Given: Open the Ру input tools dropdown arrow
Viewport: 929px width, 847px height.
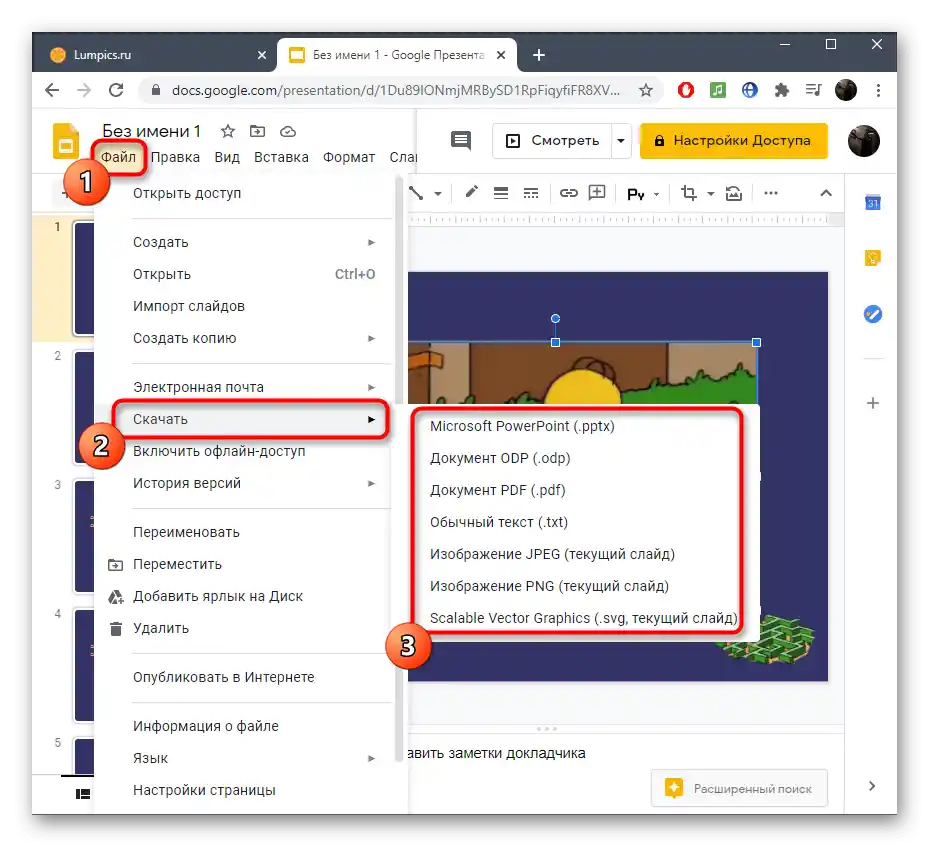Looking at the screenshot, I should (x=656, y=194).
